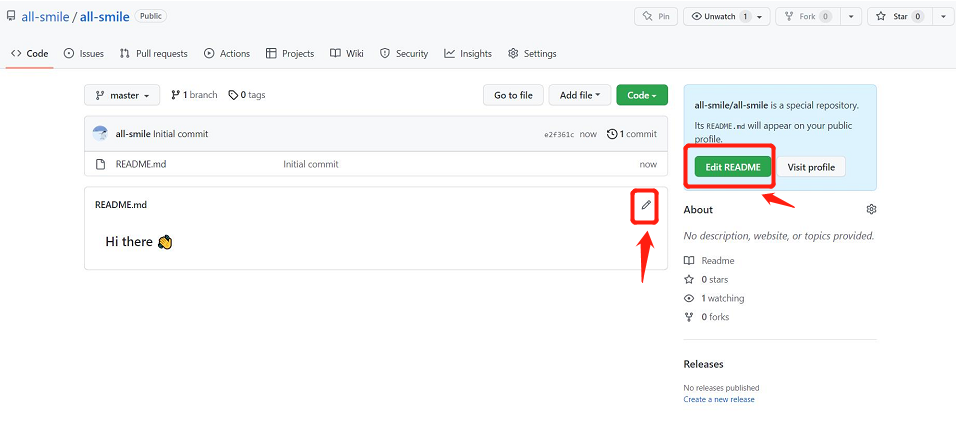The width and height of the screenshot is (958, 426).
Task: Expand the Fork options arrow
Action: tap(850, 17)
